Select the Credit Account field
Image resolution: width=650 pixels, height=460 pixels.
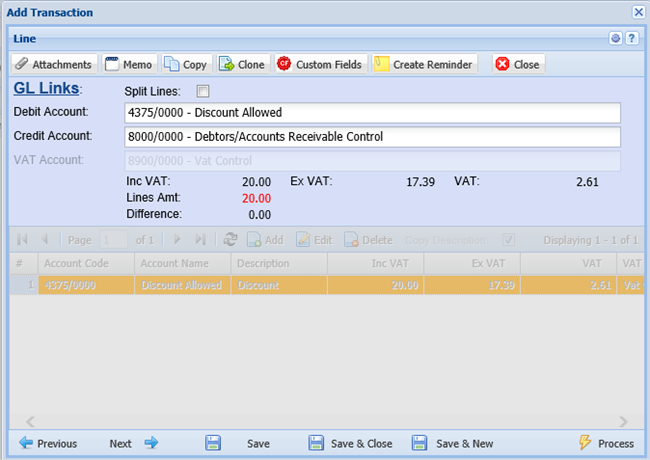click(x=372, y=136)
